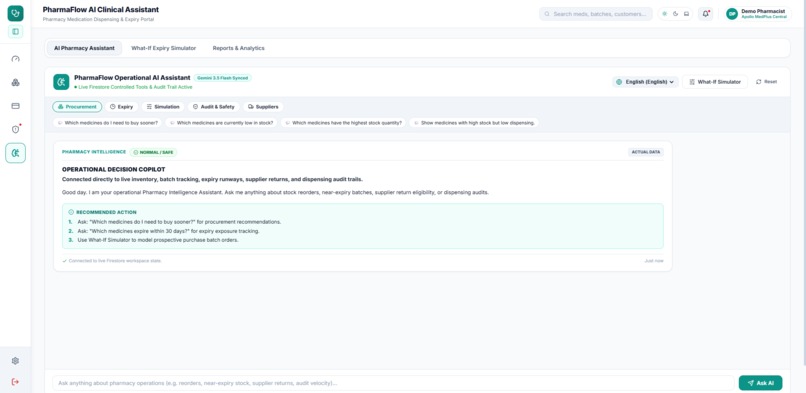Click the search magnifier icon in header

(x=547, y=14)
